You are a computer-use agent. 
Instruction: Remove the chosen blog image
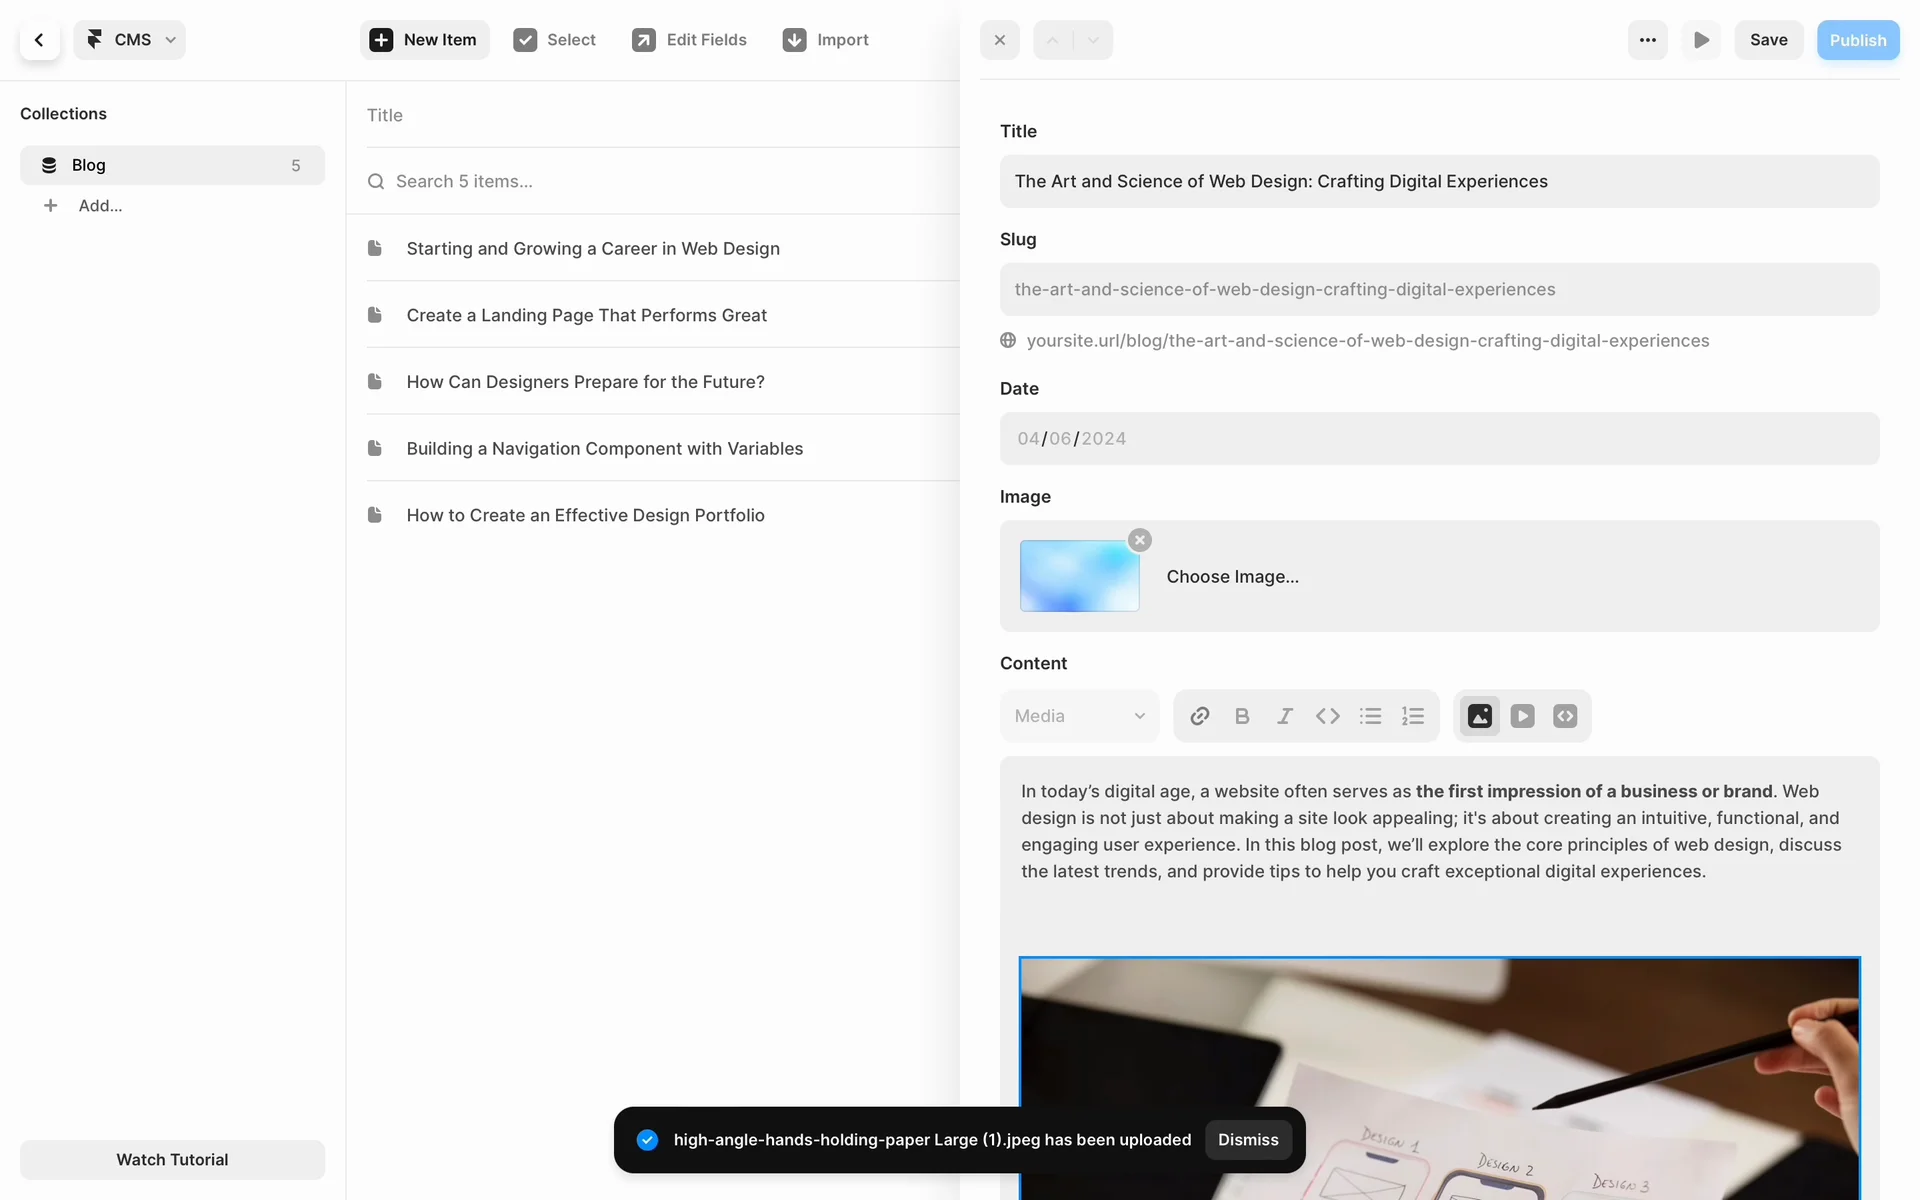click(1140, 540)
